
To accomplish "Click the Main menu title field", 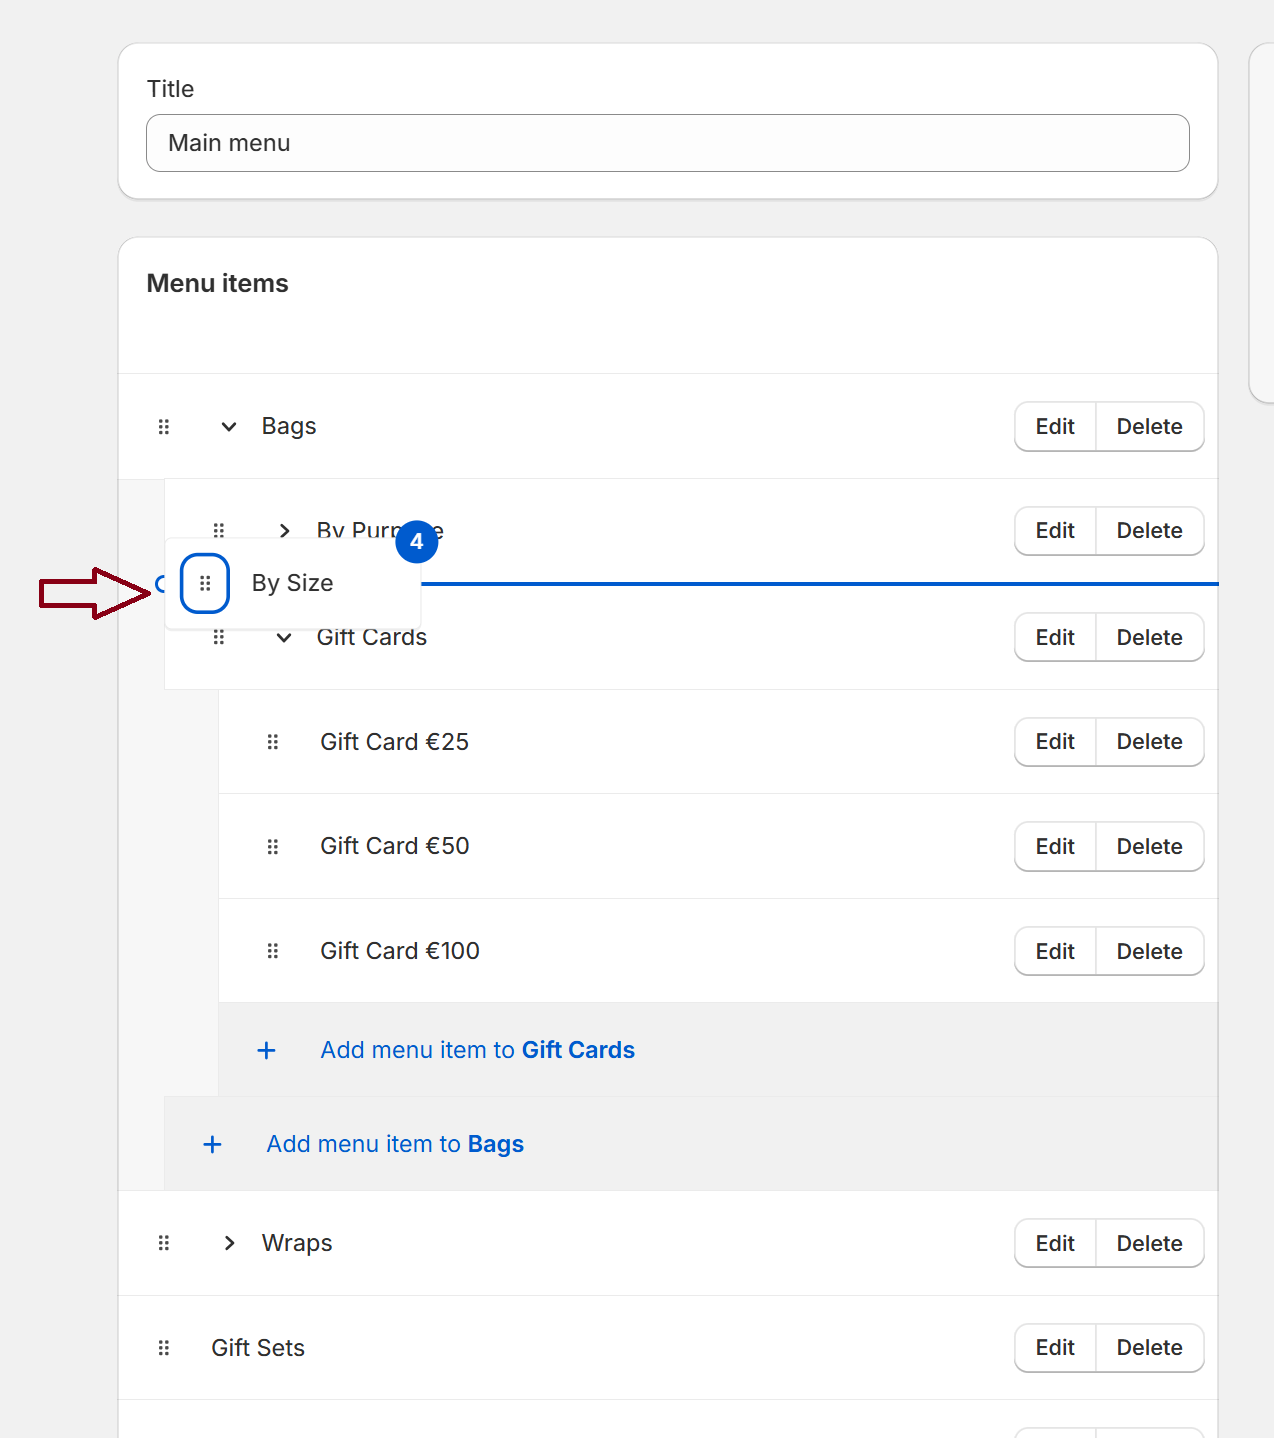I will 667,143.
